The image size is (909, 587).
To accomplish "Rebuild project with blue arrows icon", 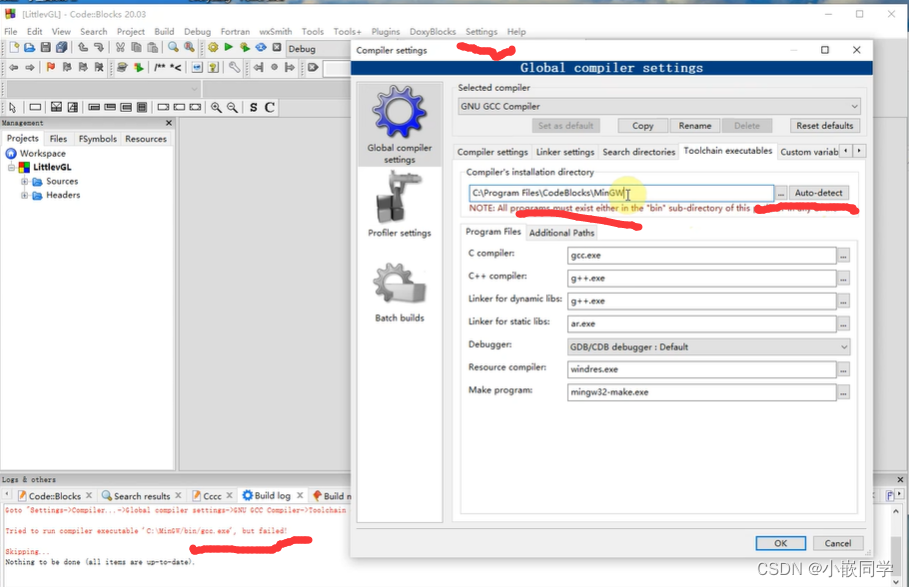I will [261, 48].
